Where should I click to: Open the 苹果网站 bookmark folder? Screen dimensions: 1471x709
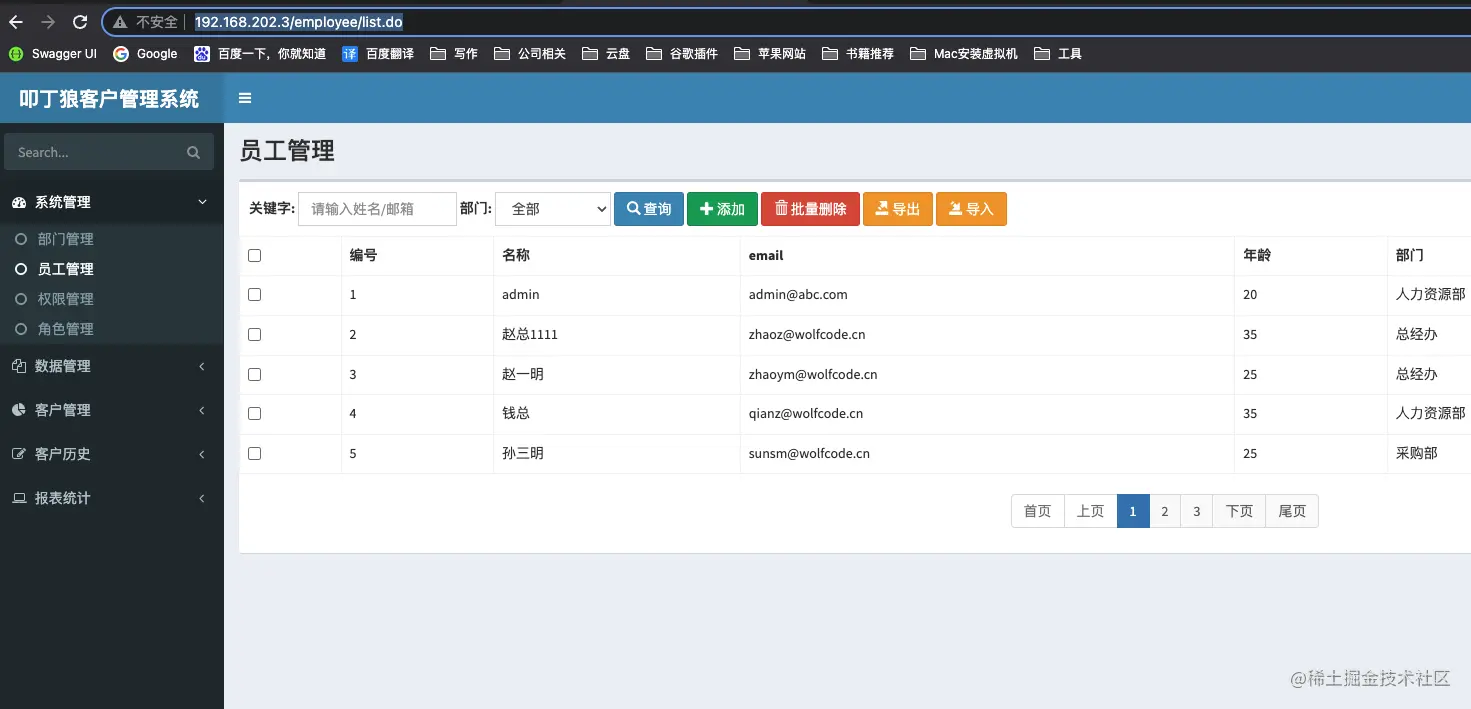pos(769,54)
